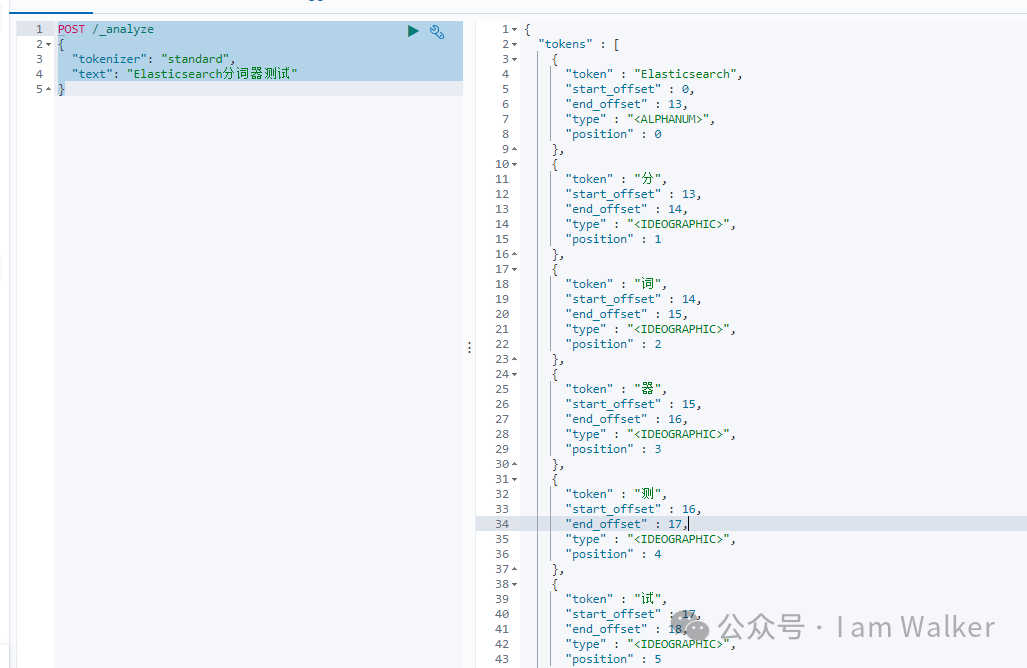Viewport: 1027px width, 668px height.
Task: Click fold-end arrow at response line 9
Action: click(x=515, y=149)
